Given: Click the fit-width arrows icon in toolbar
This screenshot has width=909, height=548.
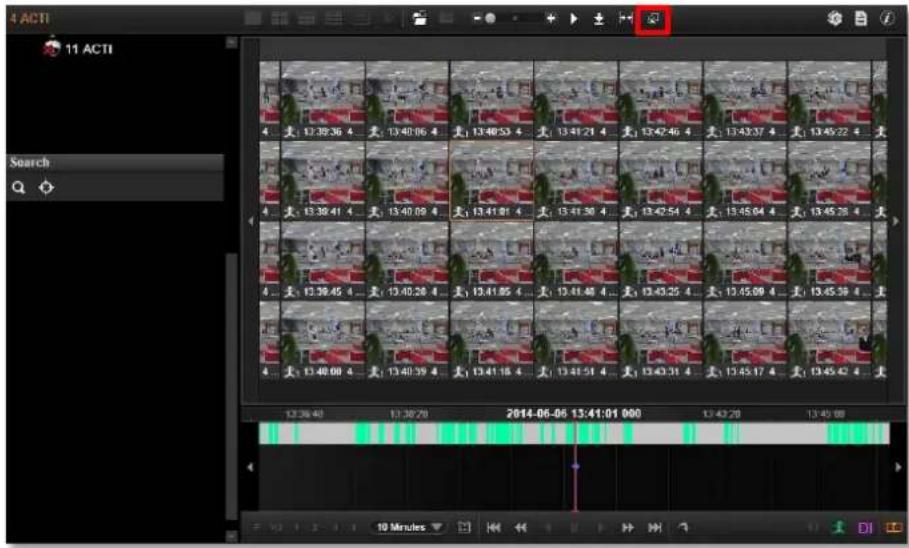Looking at the screenshot, I should click(x=626, y=19).
